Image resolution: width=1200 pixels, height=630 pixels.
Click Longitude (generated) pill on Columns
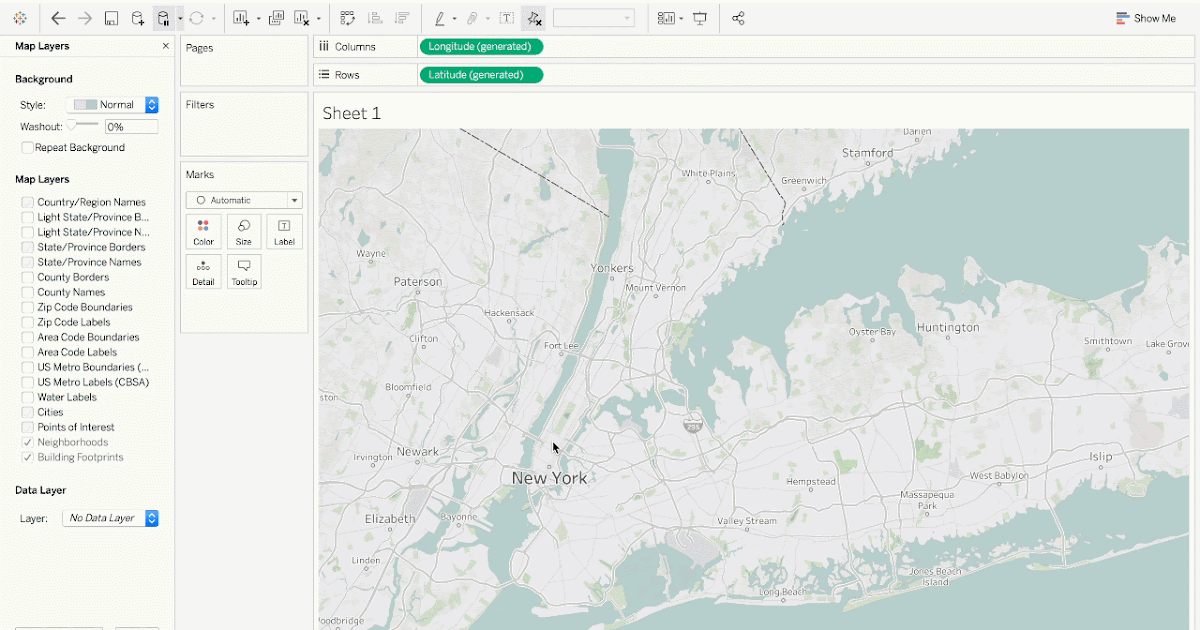tap(481, 46)
